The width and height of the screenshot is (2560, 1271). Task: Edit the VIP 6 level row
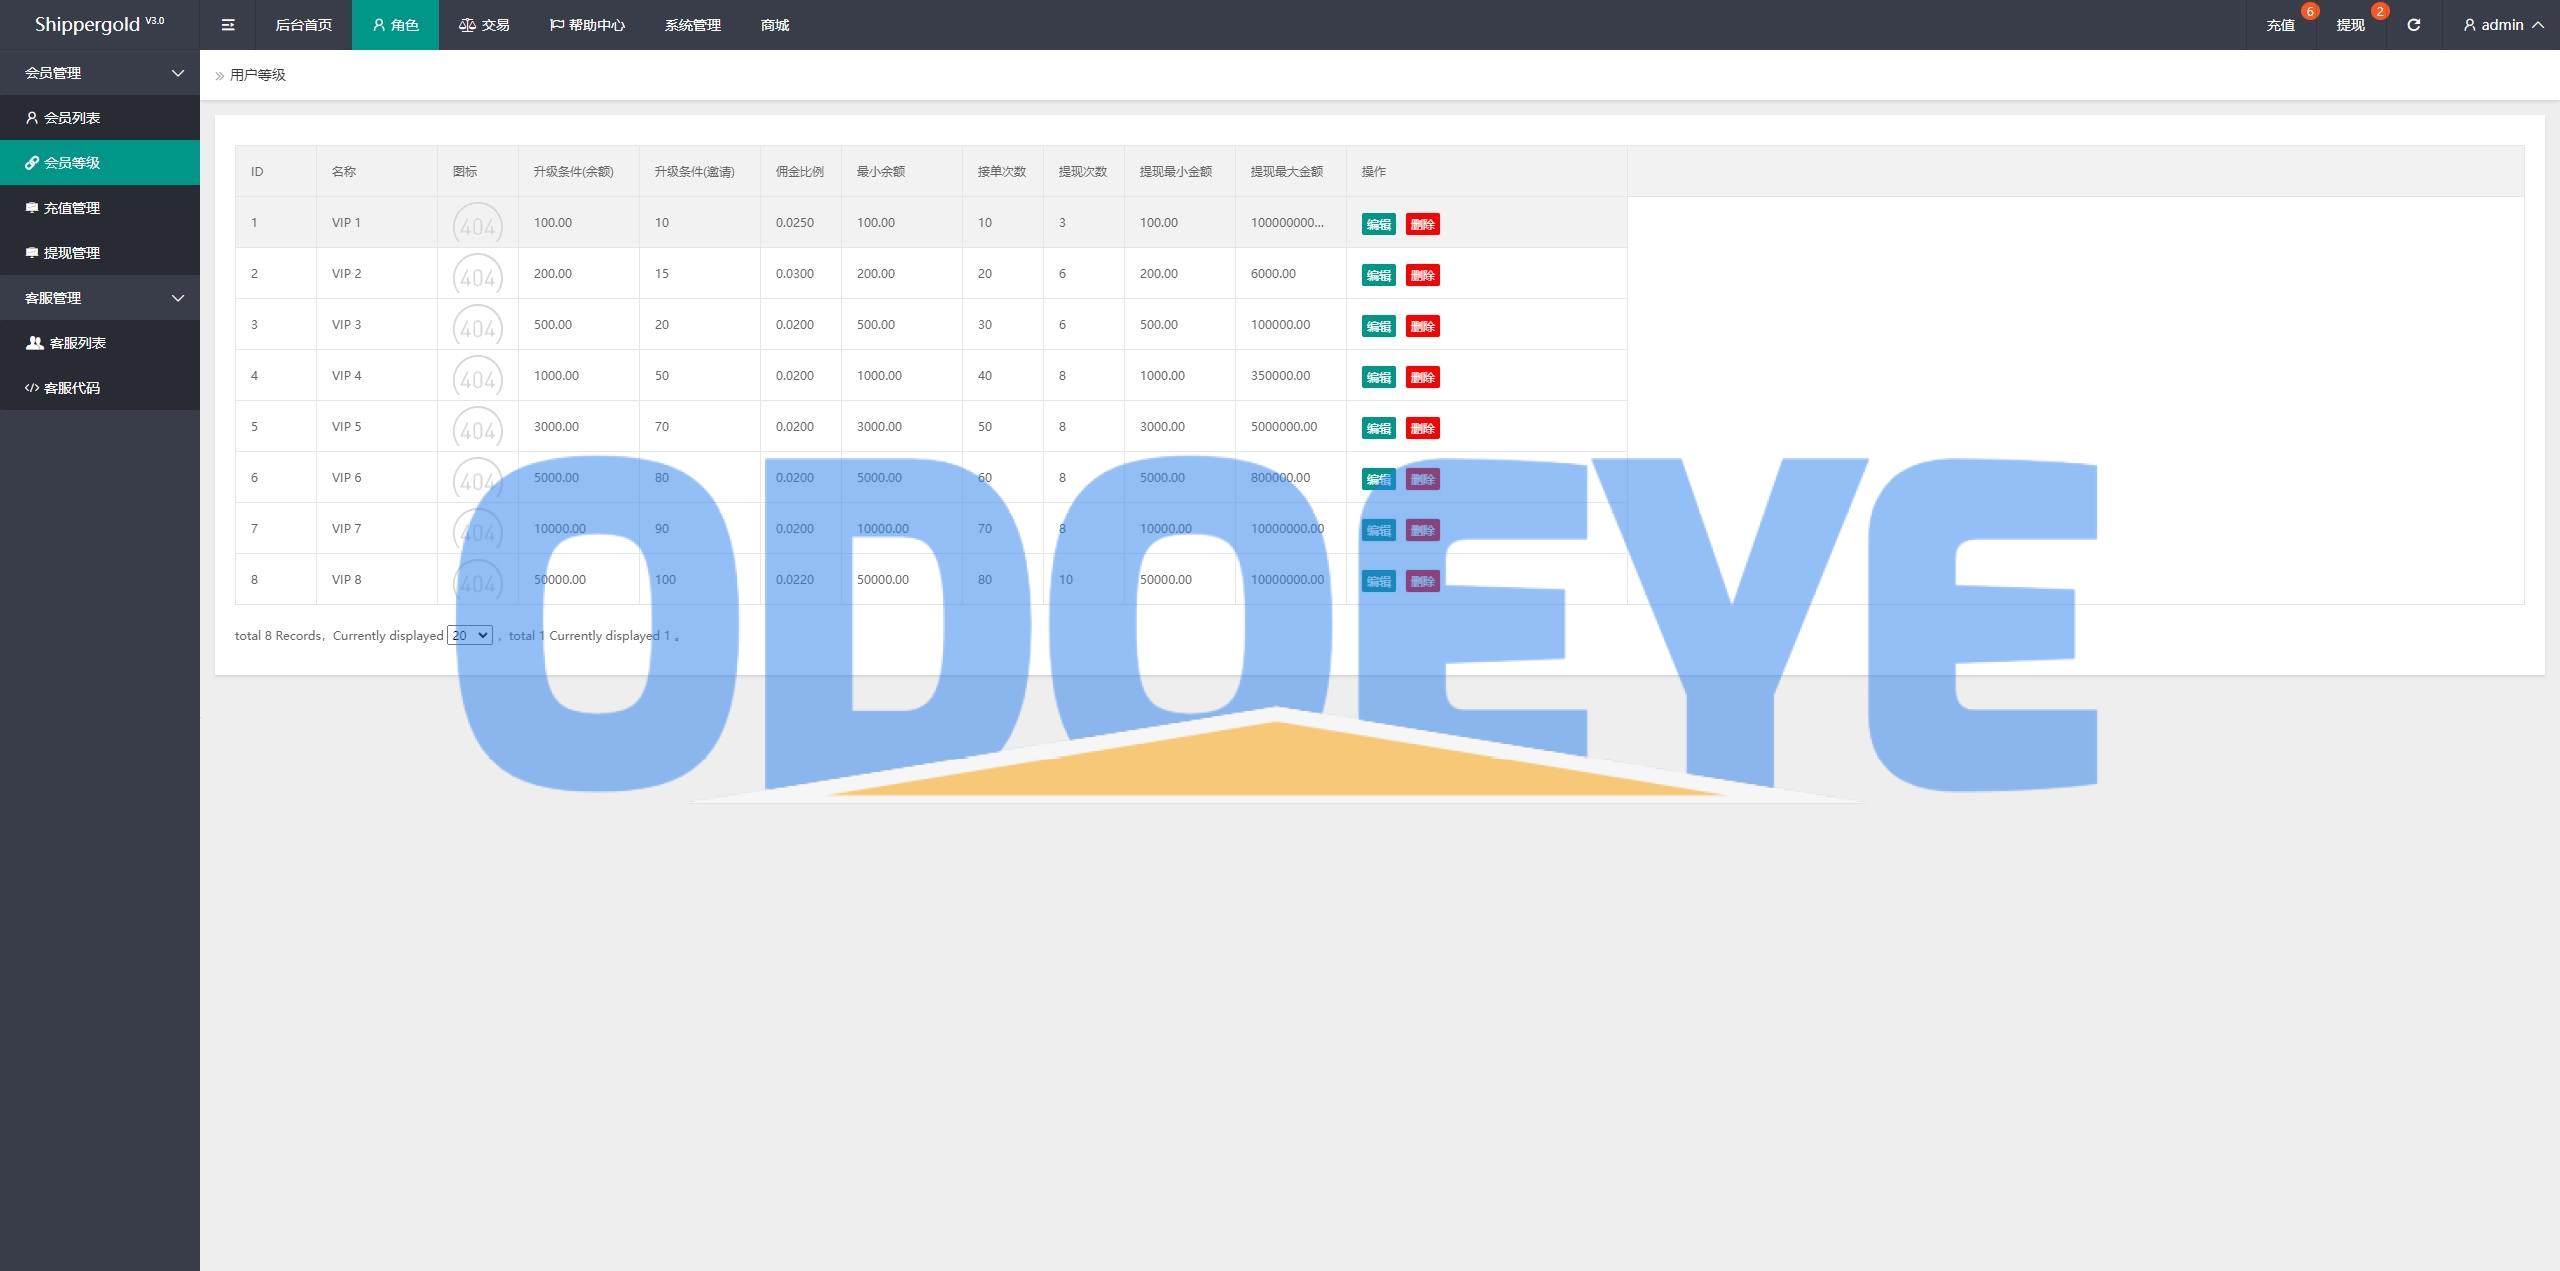1378,479
